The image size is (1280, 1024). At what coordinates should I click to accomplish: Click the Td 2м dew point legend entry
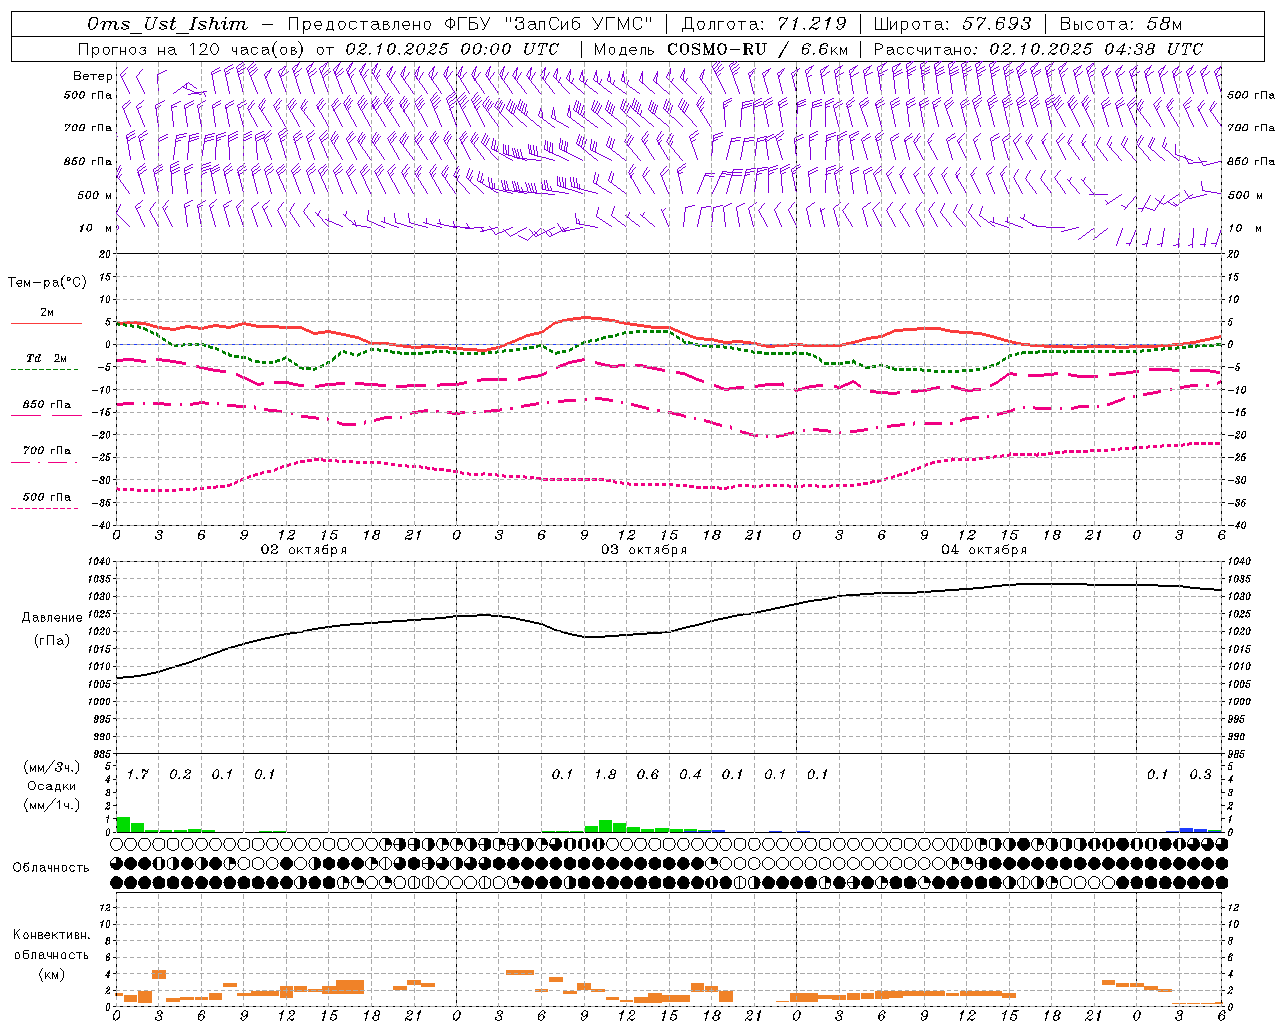[x=46, y=358]
